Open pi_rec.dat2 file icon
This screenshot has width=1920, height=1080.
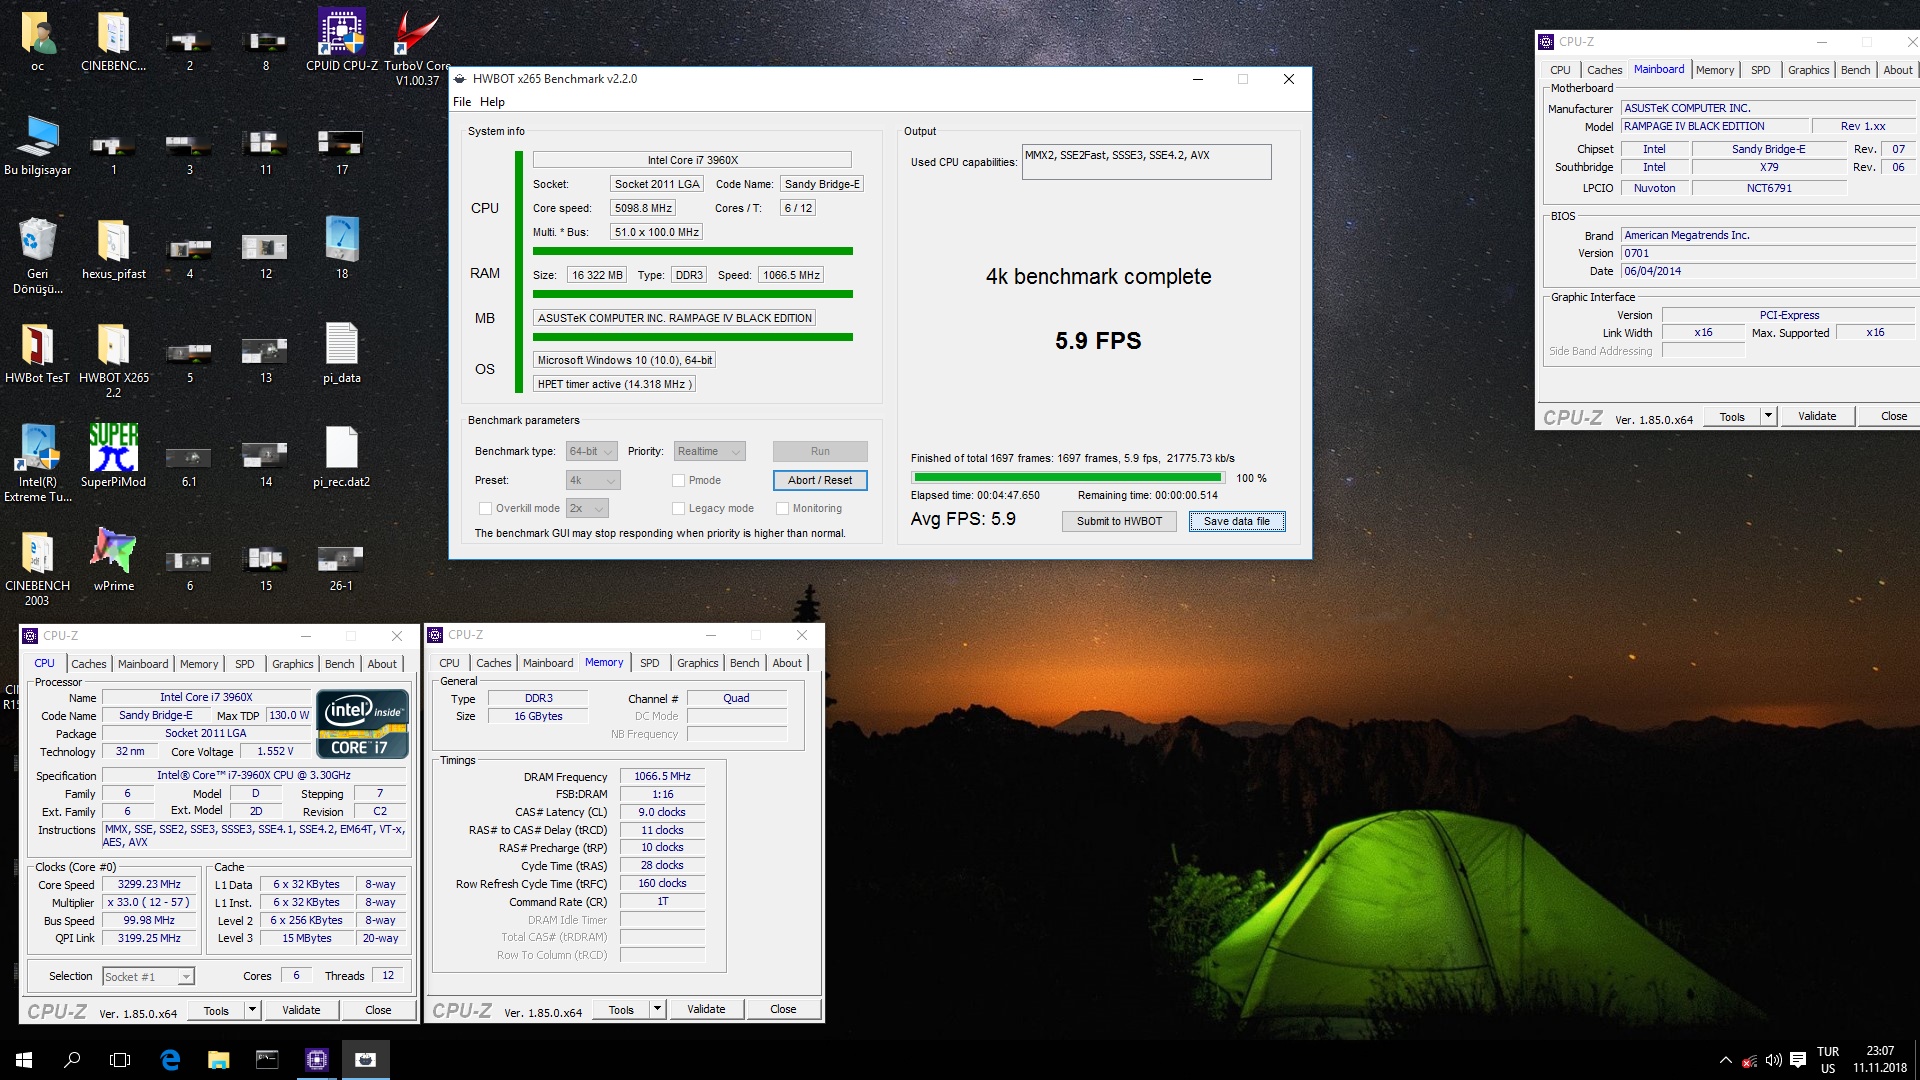pyautogui.click(x=341, y=457)
